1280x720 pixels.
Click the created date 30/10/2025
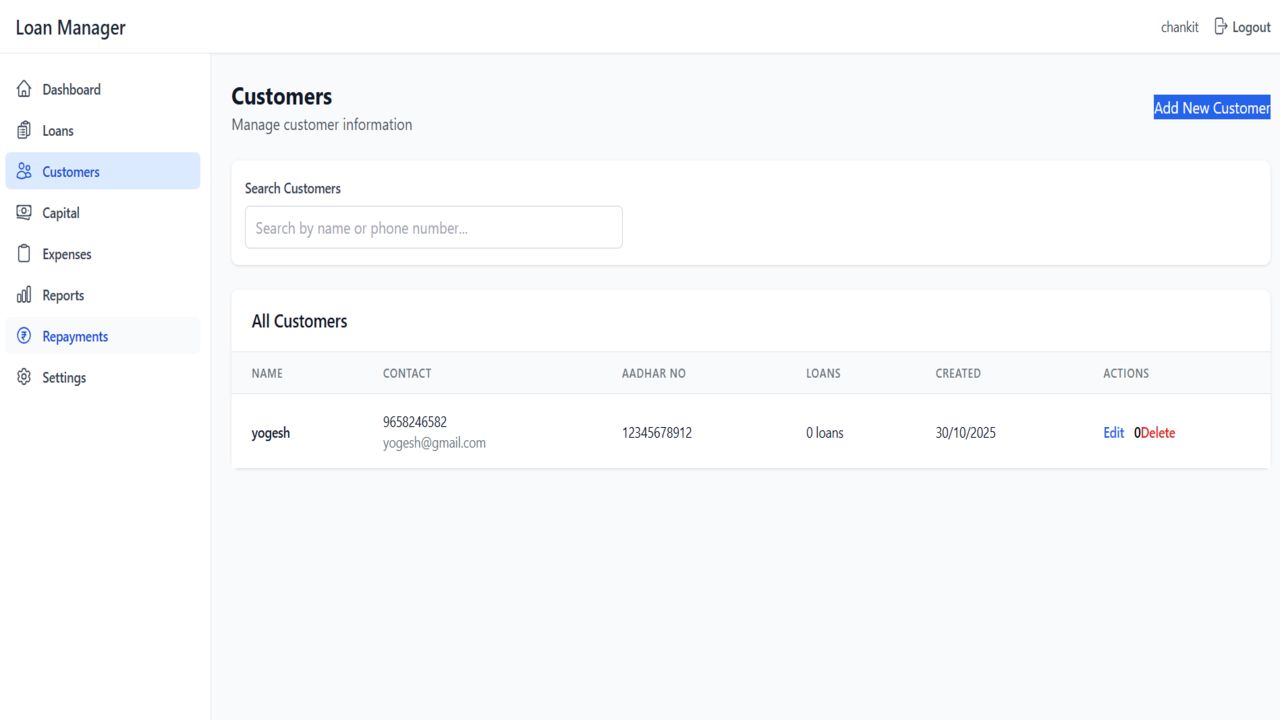pyautogui.click(x=966, y=433)
